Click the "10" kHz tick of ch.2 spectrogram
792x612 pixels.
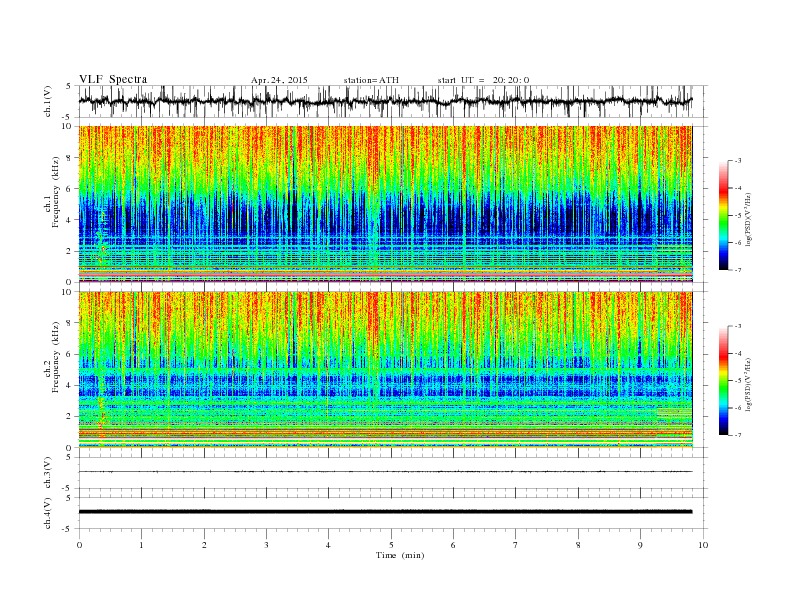pos(68,292)
